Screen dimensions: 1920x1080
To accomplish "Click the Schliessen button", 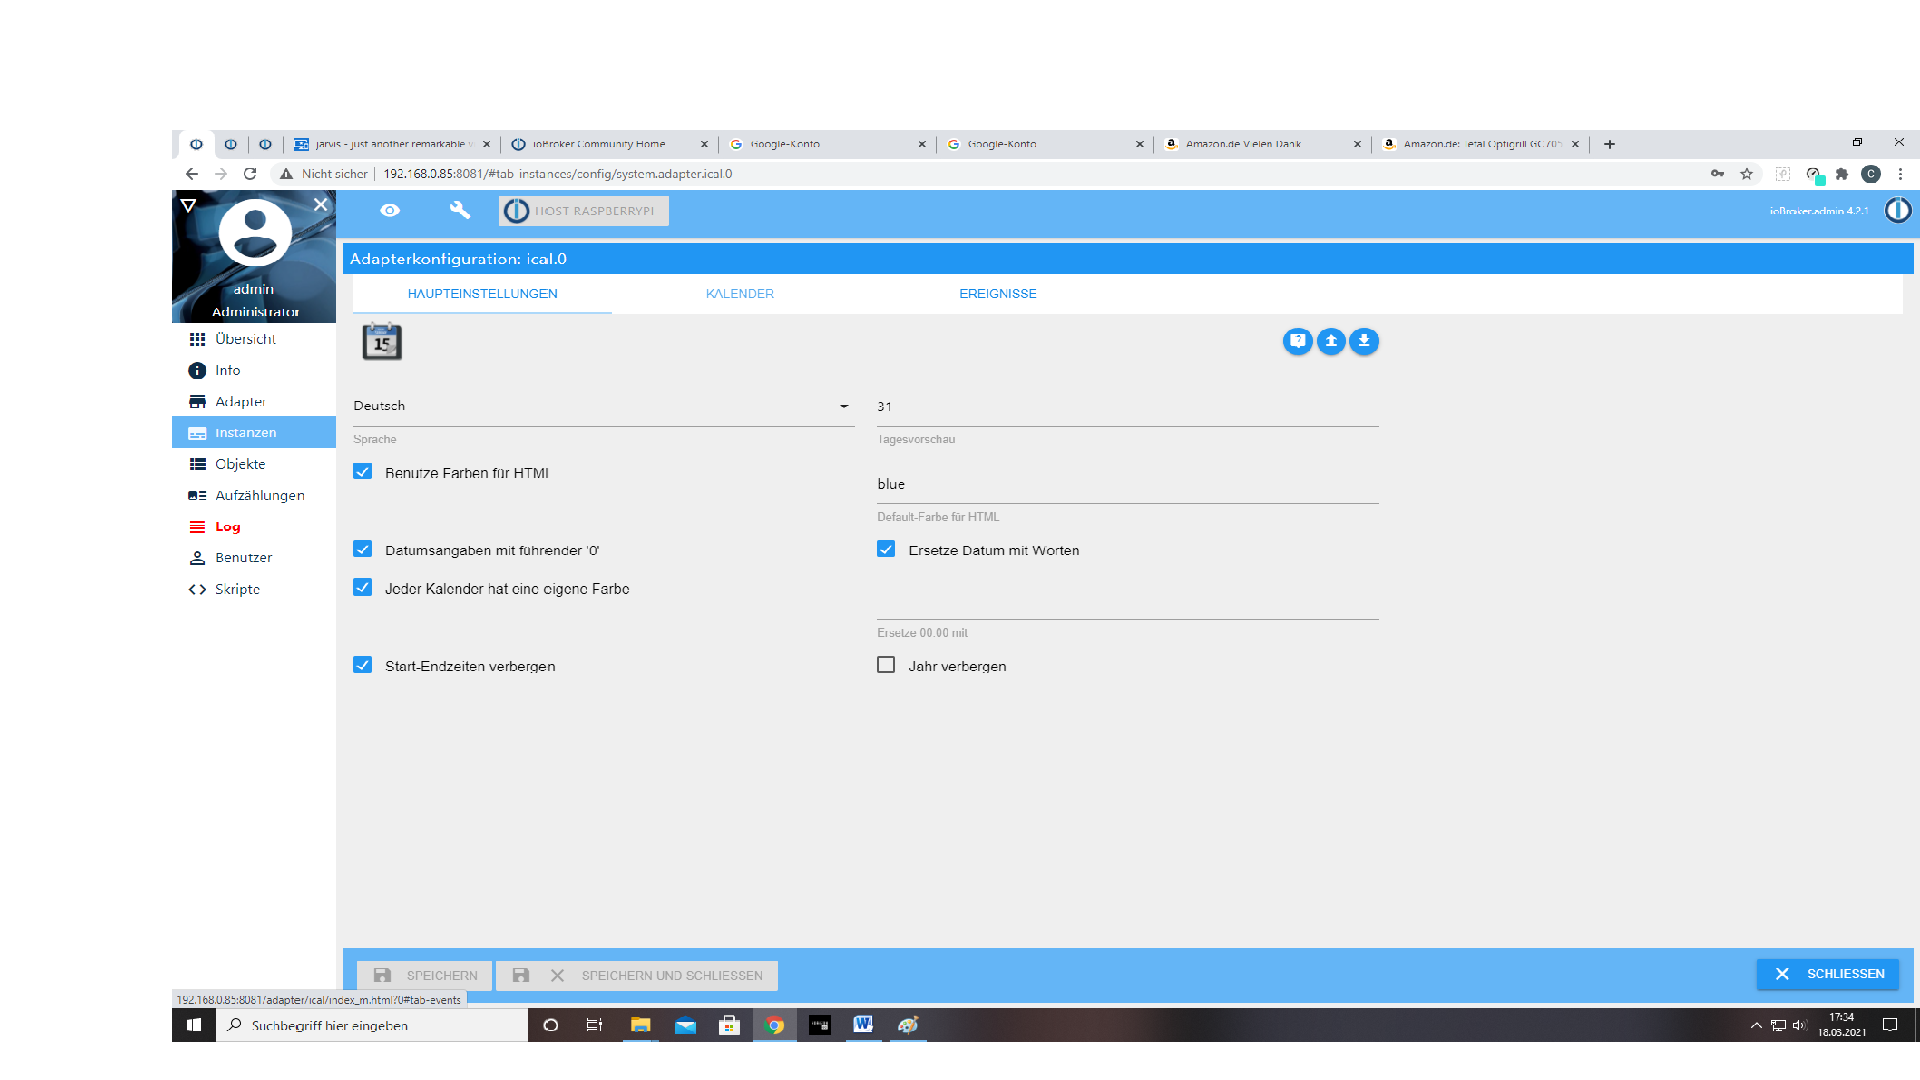I will click(1828, 974).
